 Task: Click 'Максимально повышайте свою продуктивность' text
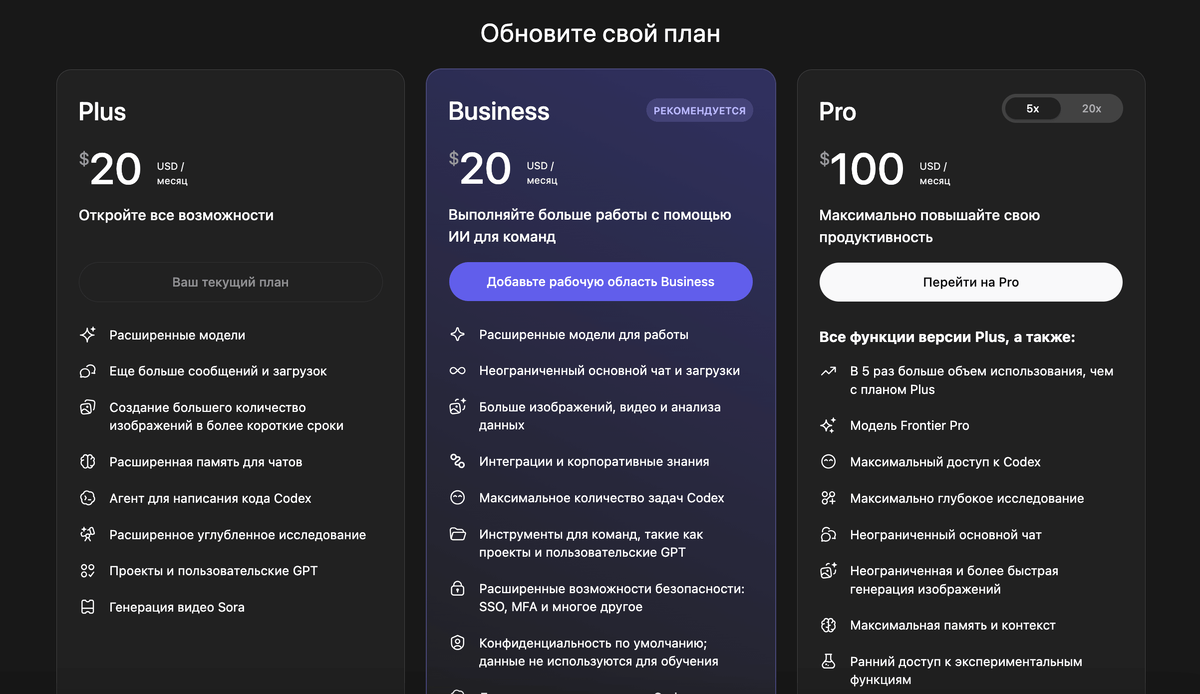(x=930, y=226)
